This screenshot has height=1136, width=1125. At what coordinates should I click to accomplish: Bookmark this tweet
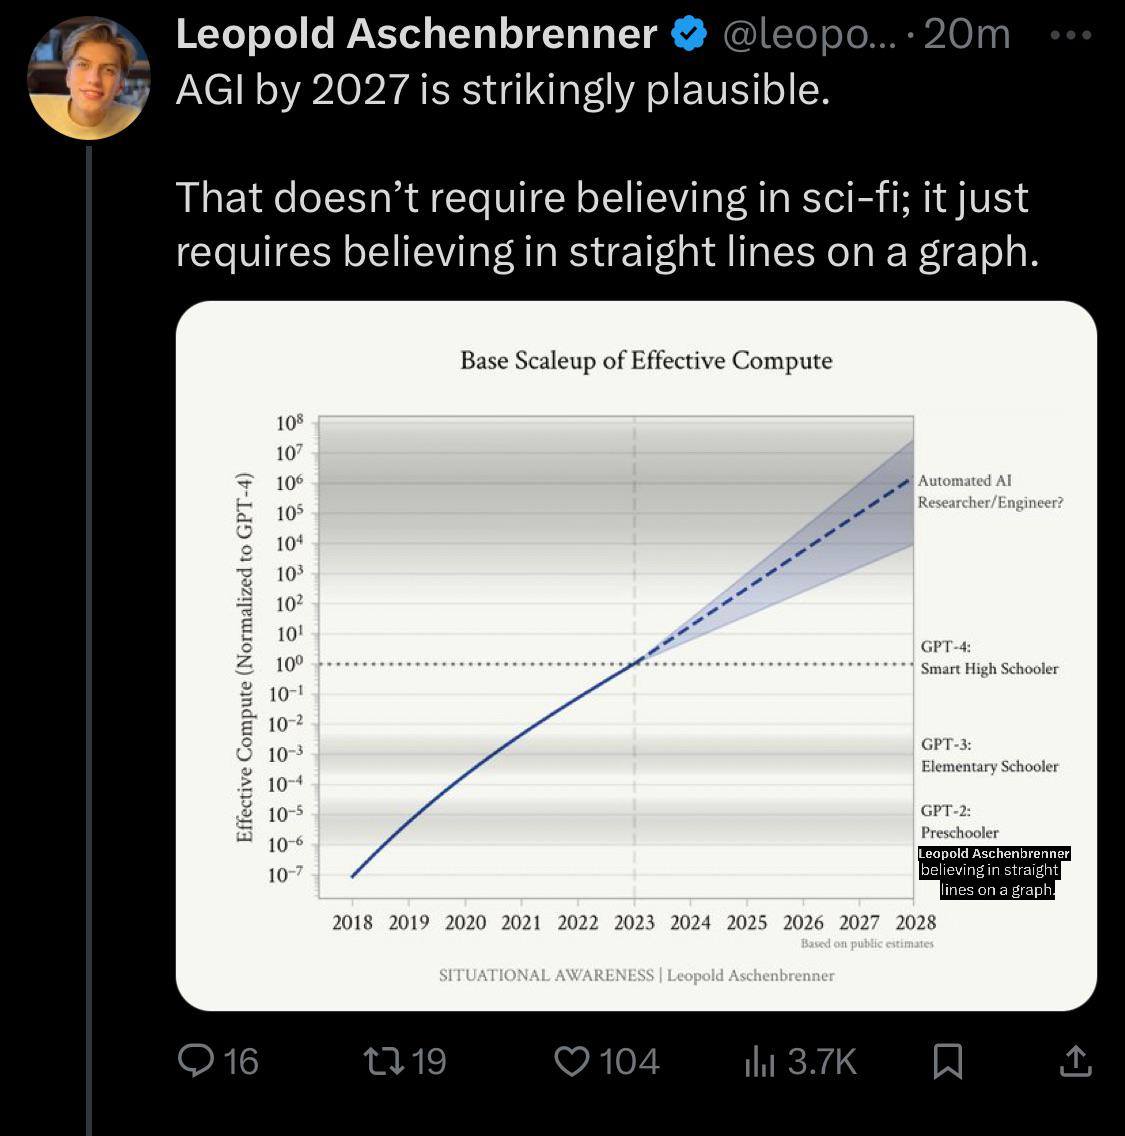[x=948, y=1061]
